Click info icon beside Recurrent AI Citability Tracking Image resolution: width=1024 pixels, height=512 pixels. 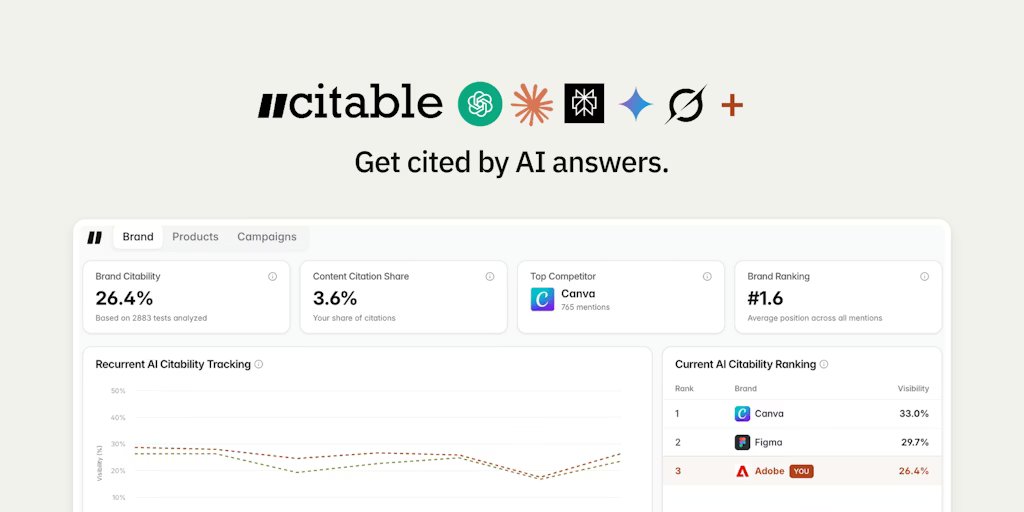click(259, 365)
